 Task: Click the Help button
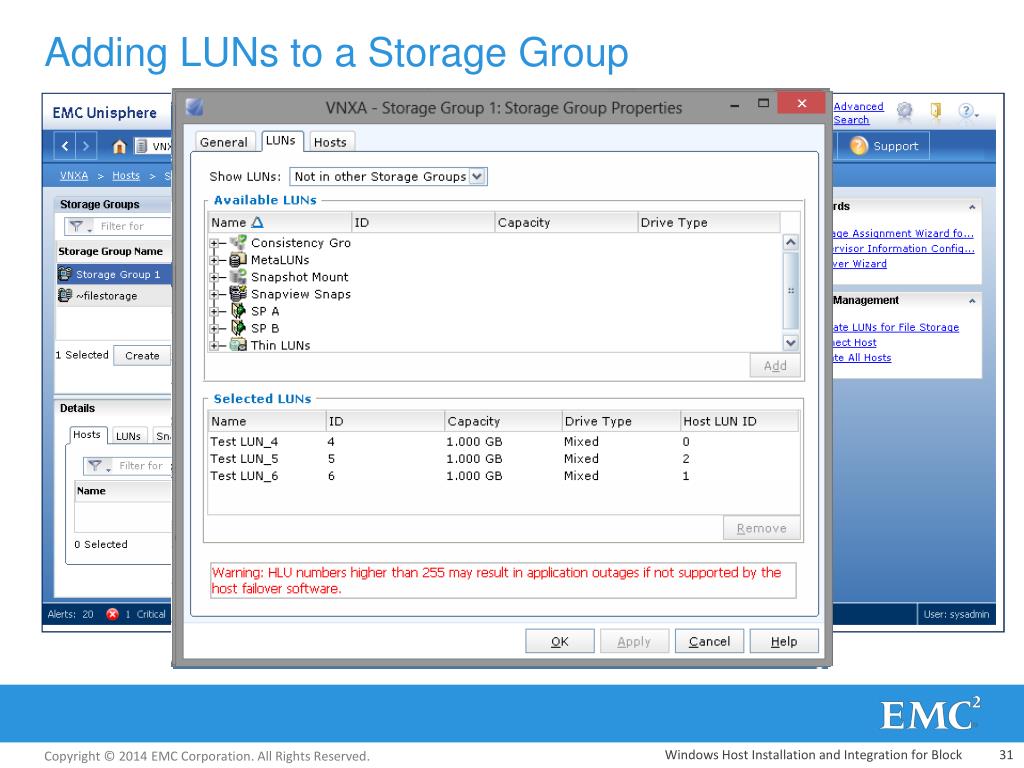click(784, 641)
